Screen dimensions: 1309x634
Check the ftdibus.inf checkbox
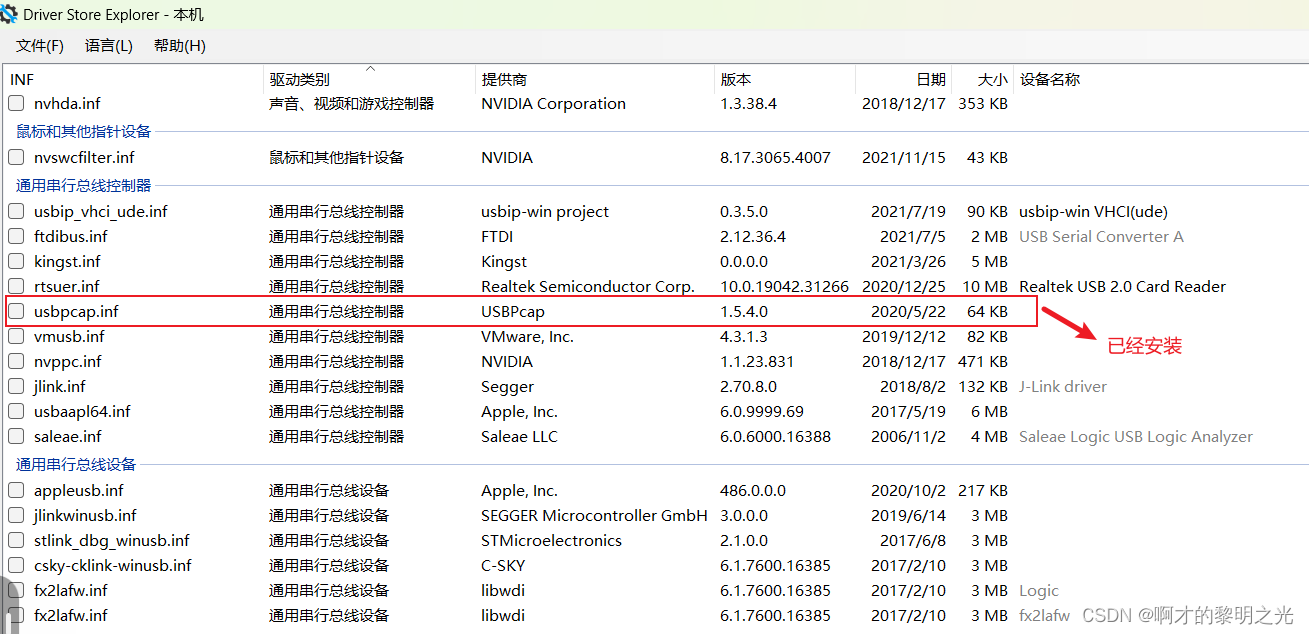pos(16,236)
